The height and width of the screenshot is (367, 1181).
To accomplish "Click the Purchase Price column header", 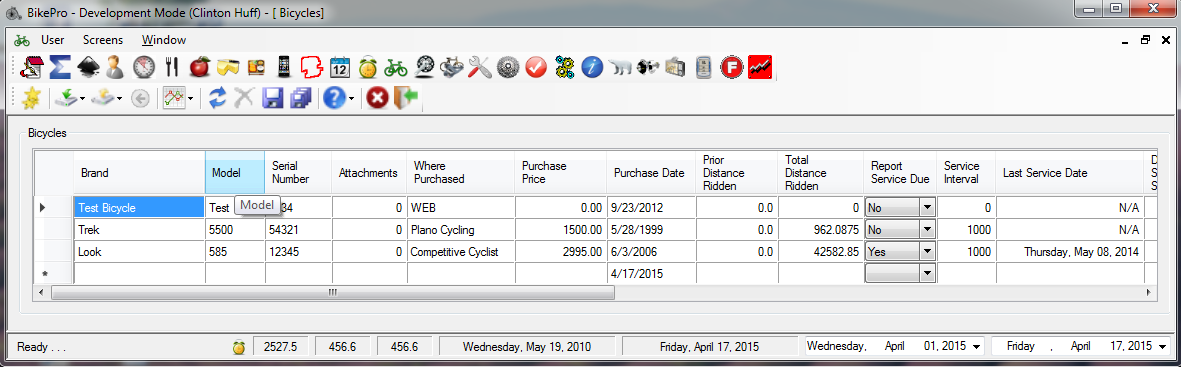I will tap(560, 173).
